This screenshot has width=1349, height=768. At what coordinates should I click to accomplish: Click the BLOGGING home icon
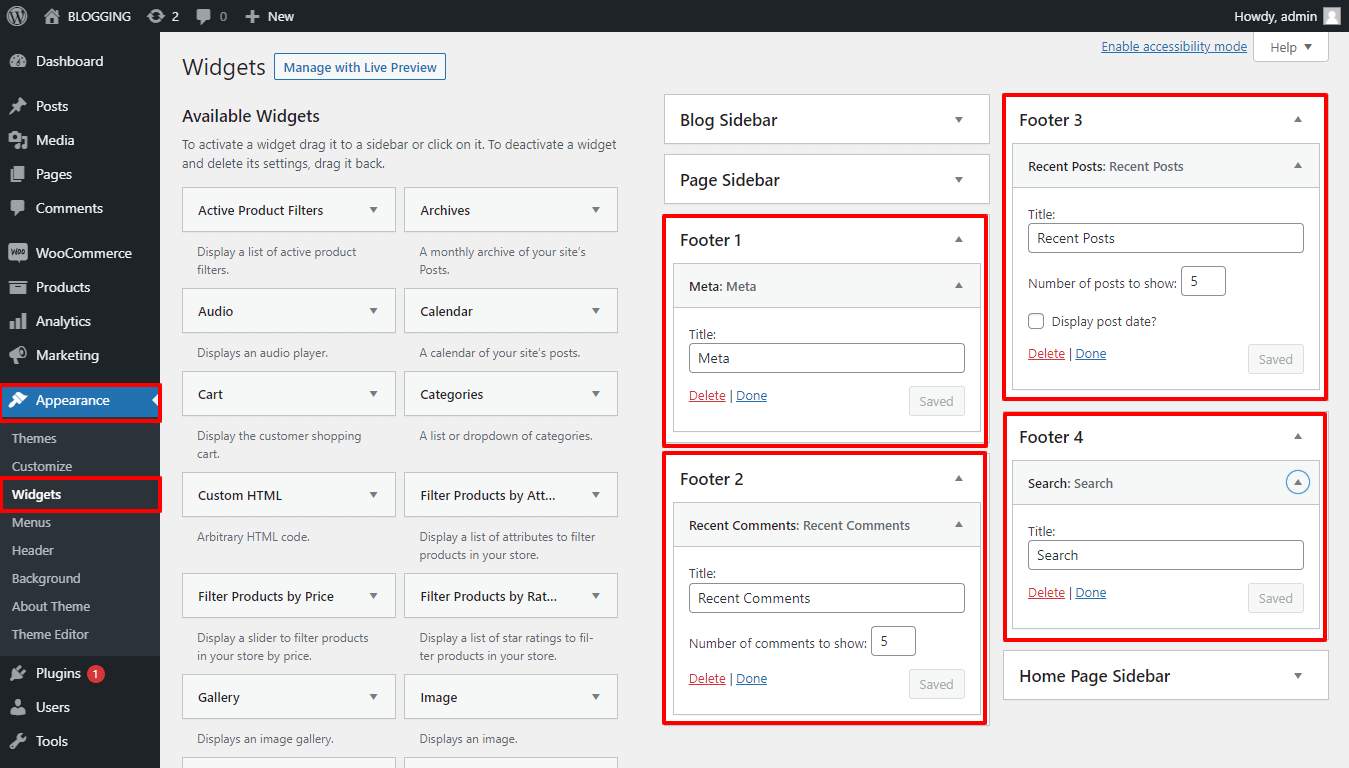coord(52,16)
